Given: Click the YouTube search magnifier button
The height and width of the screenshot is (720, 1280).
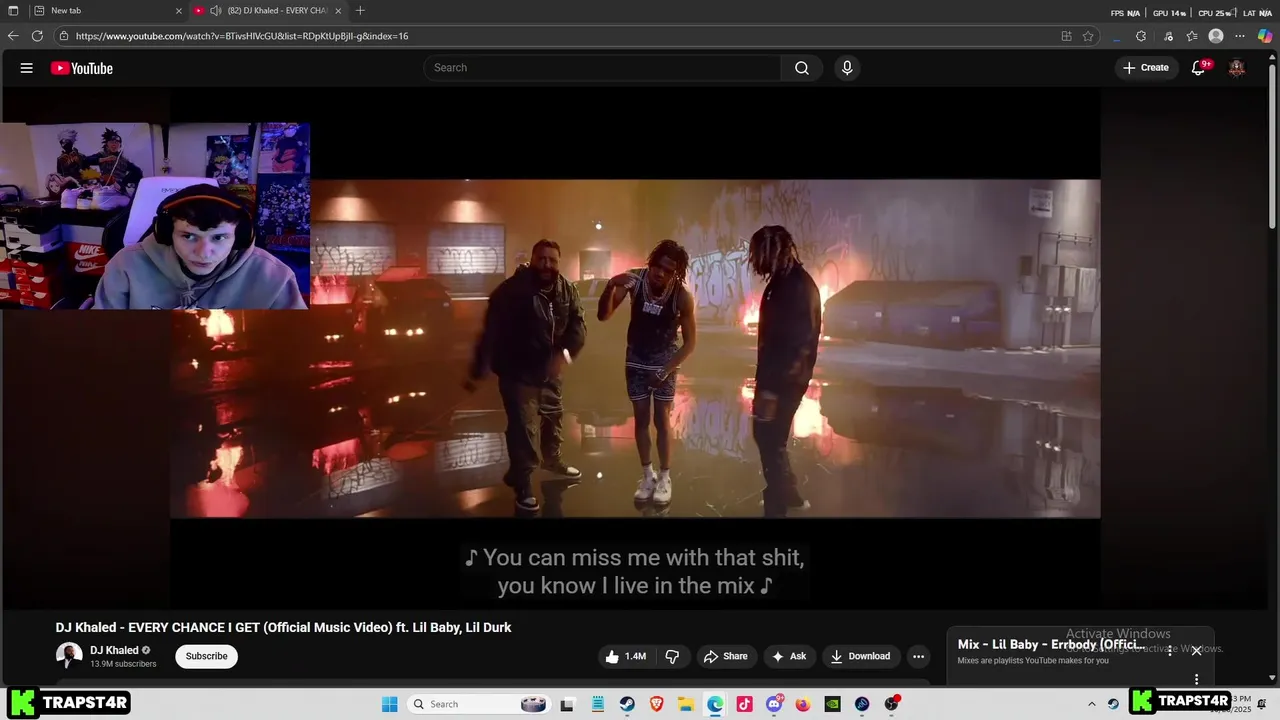Looking at the screenshot, I should click(802, 68).
